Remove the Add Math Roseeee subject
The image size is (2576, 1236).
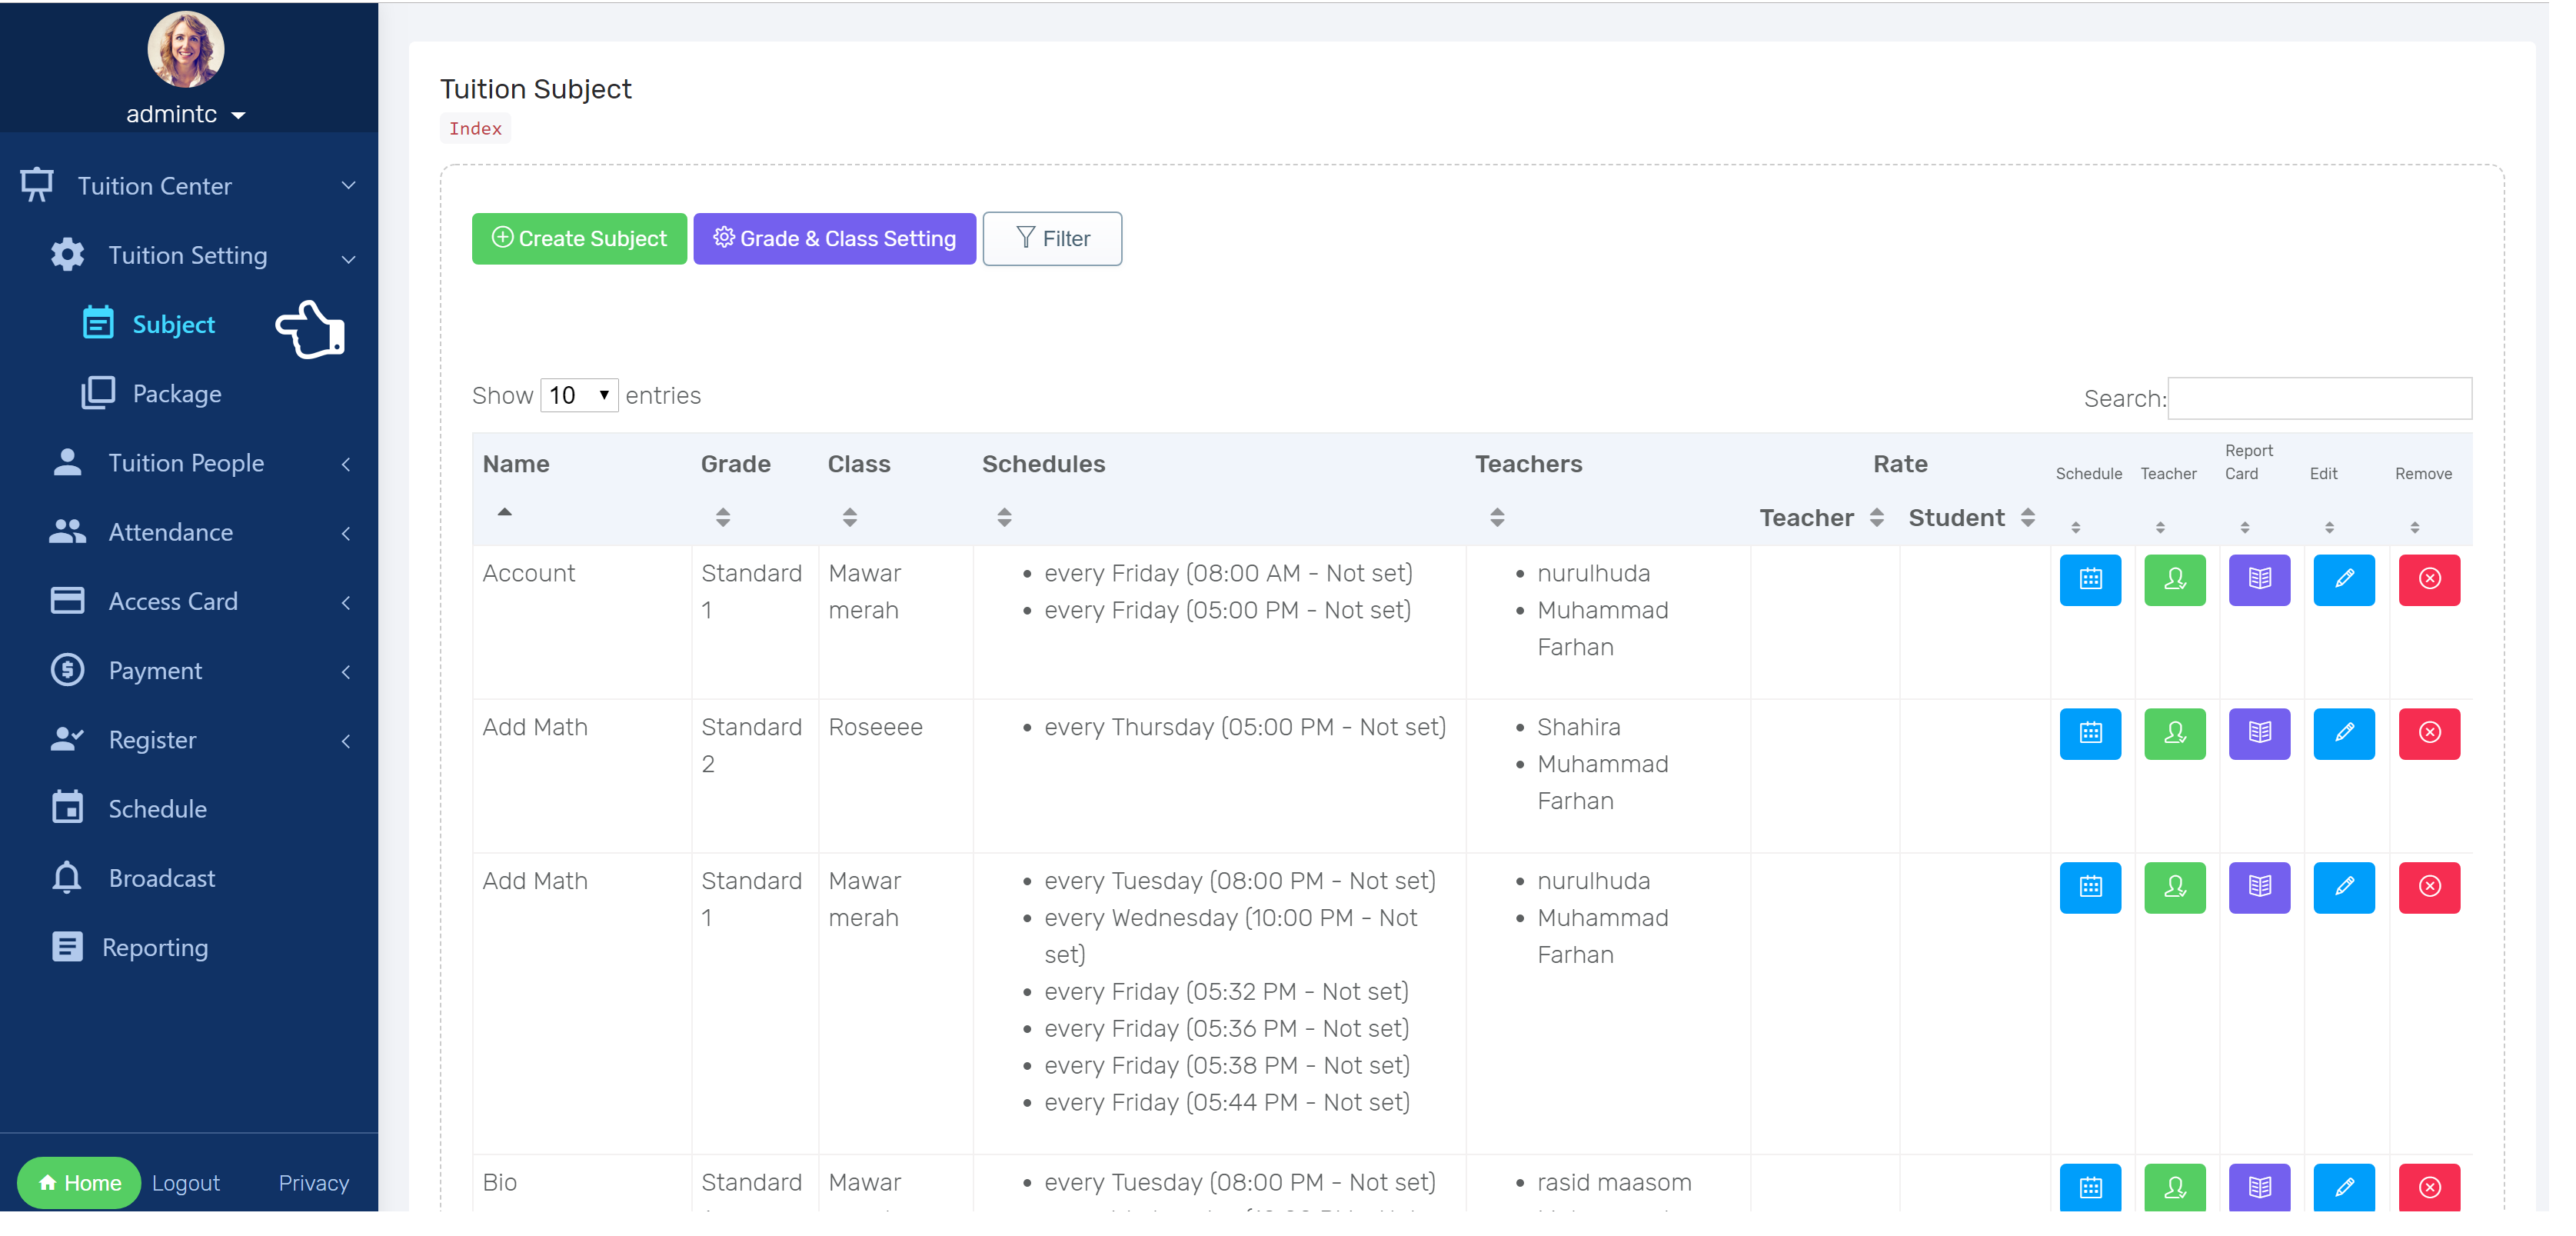click(x=2429, y=734)
